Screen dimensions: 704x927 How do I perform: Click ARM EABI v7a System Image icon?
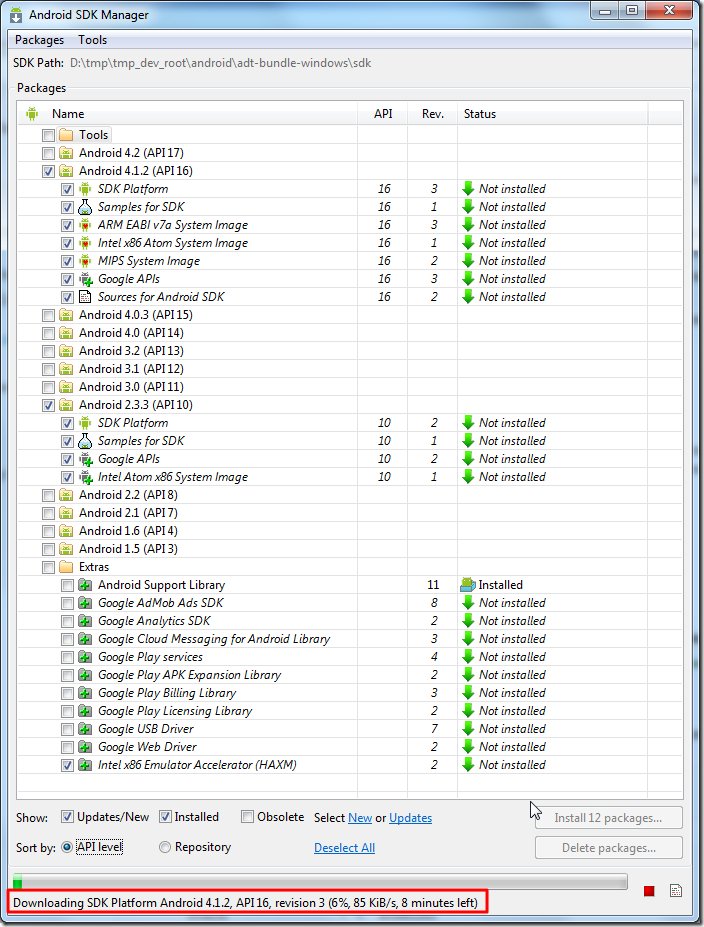[x=85, y=225]
